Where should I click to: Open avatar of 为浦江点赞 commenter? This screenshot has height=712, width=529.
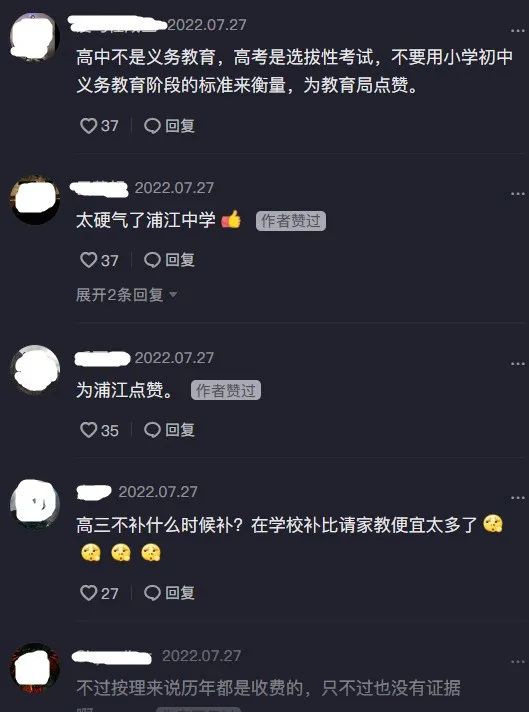[35, 370]
